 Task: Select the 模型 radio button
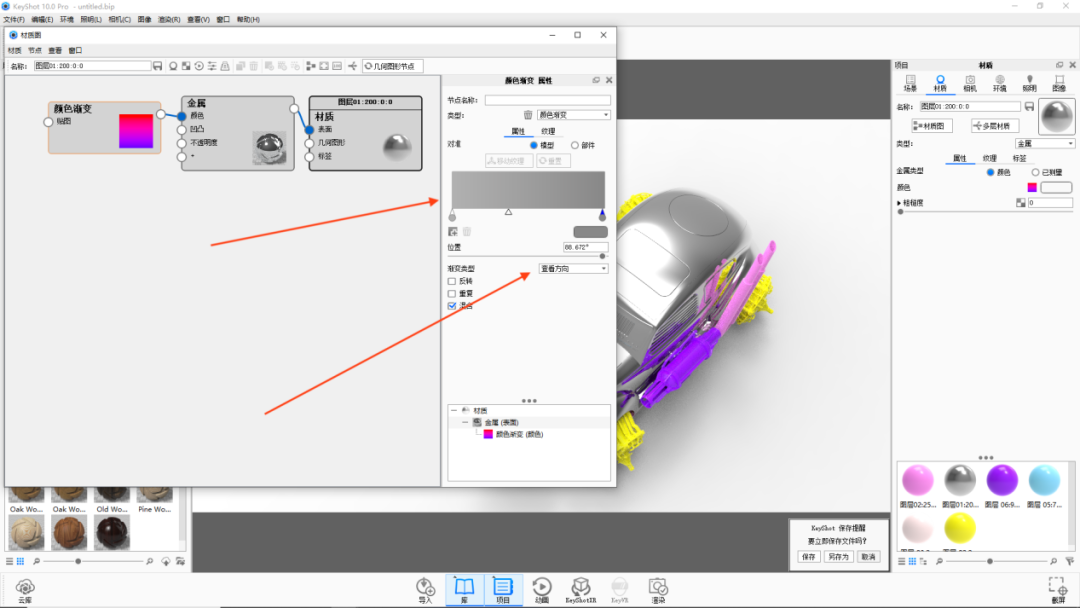[x=534, y=145]
